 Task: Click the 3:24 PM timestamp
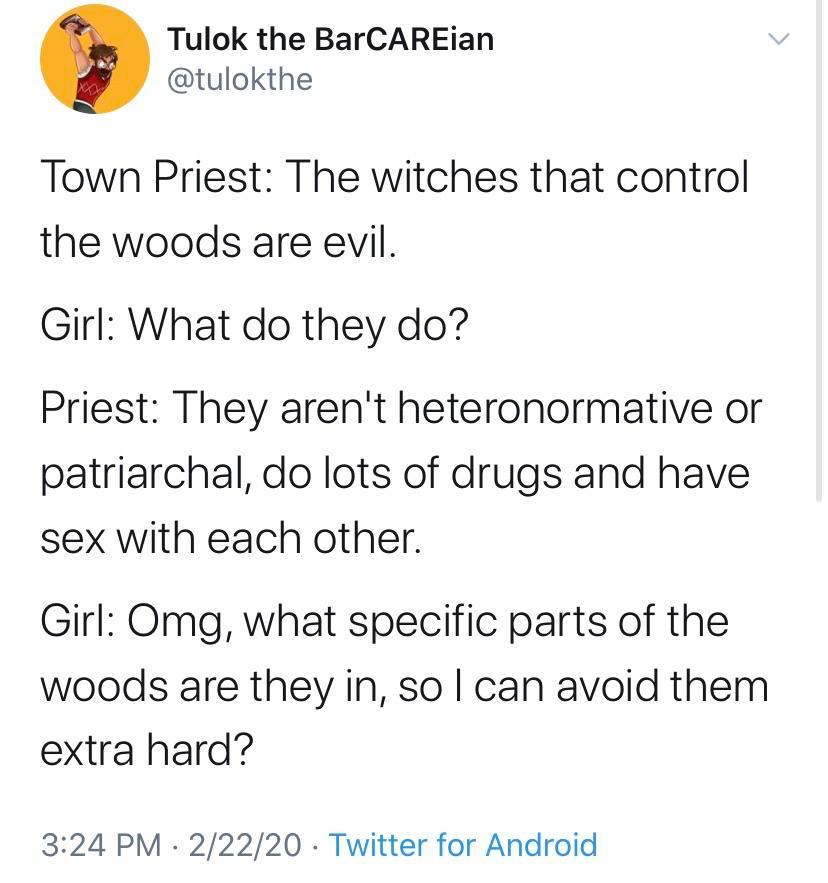[x=100, y=845]
